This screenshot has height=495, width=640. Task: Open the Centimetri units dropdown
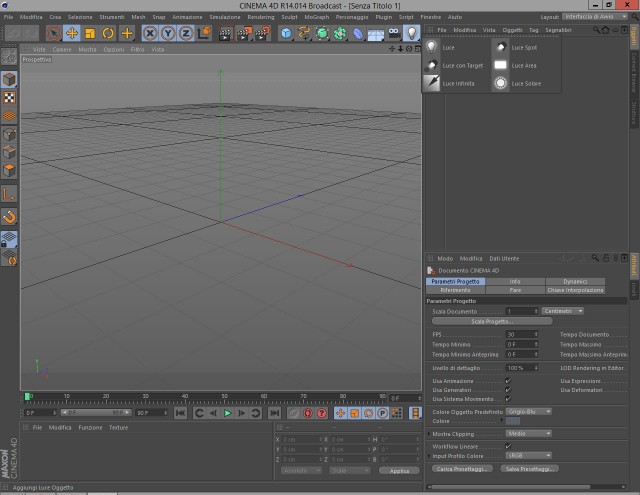pyautogui.click(x=562, y=311)
